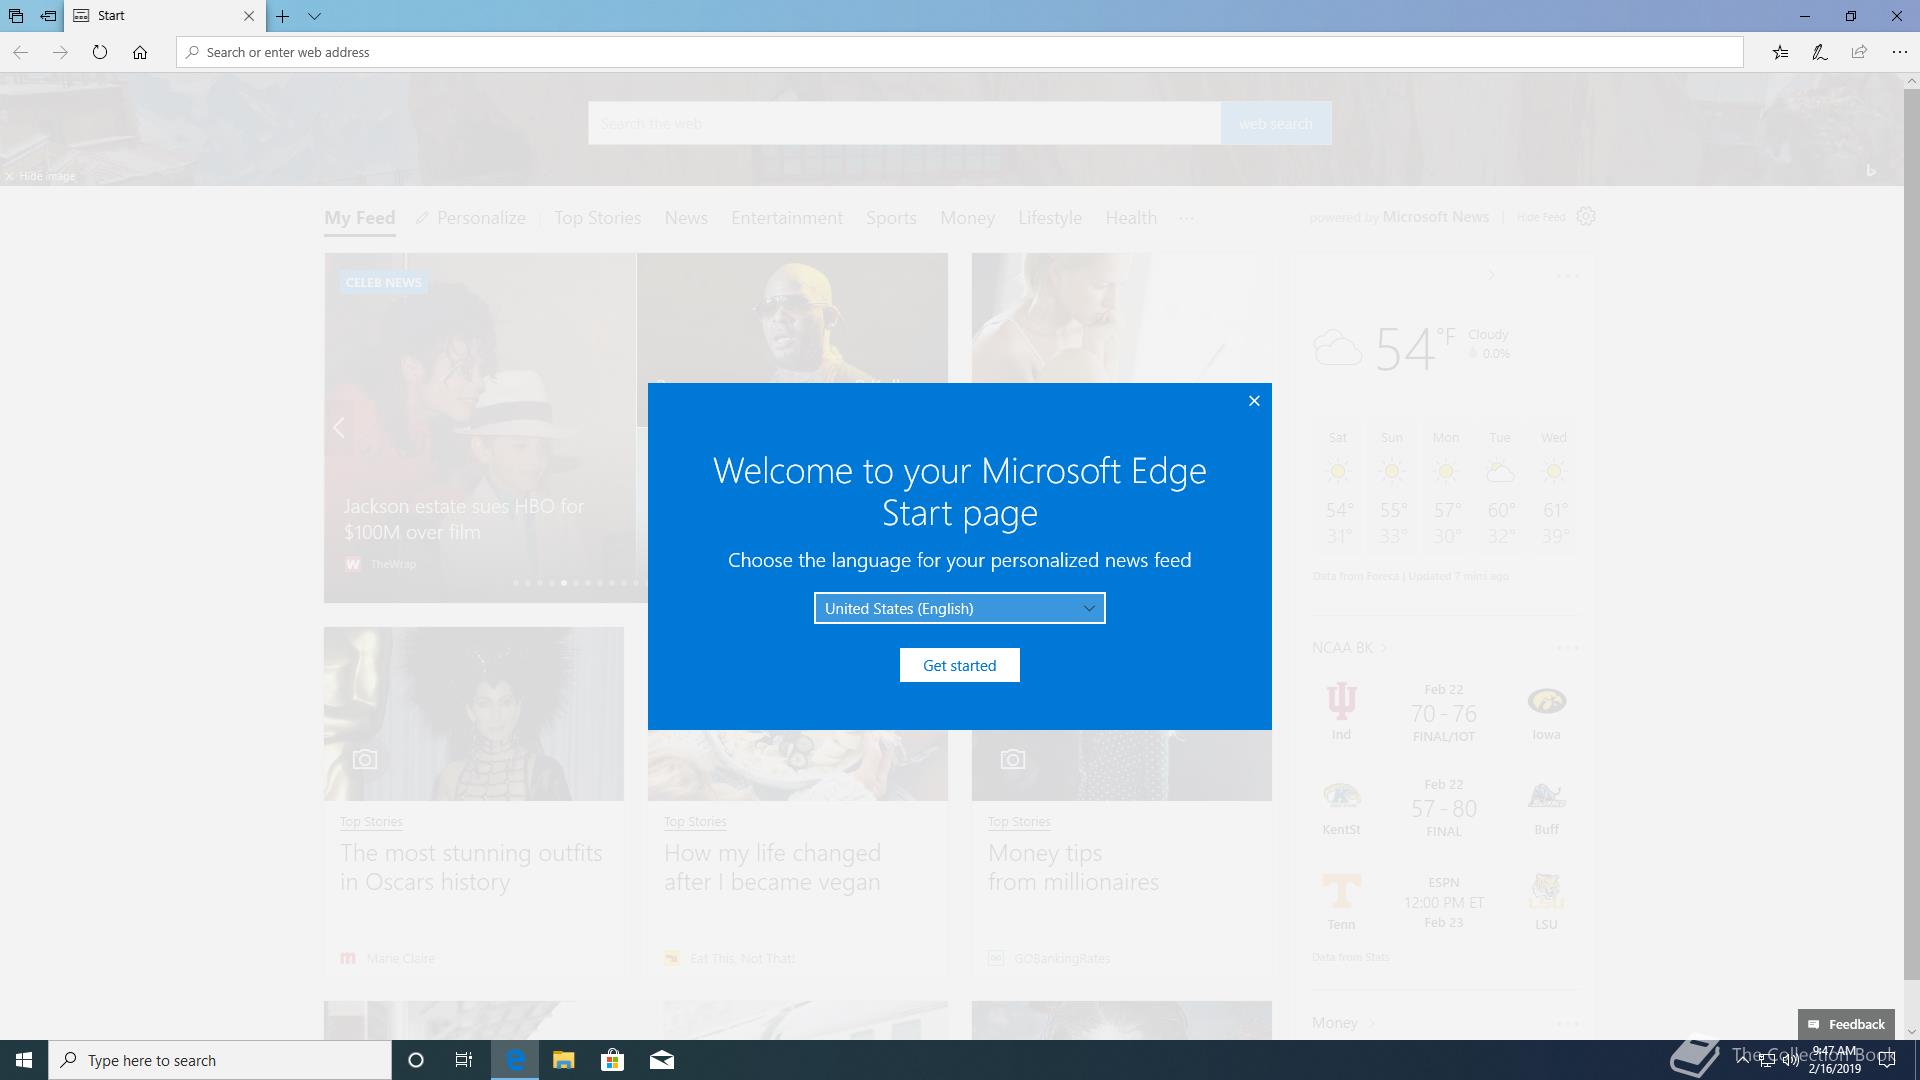Image resolution: width=1920 pixels, height=1080 pixels.
Task: Click Type here to search box
Action: (220, 1060)
